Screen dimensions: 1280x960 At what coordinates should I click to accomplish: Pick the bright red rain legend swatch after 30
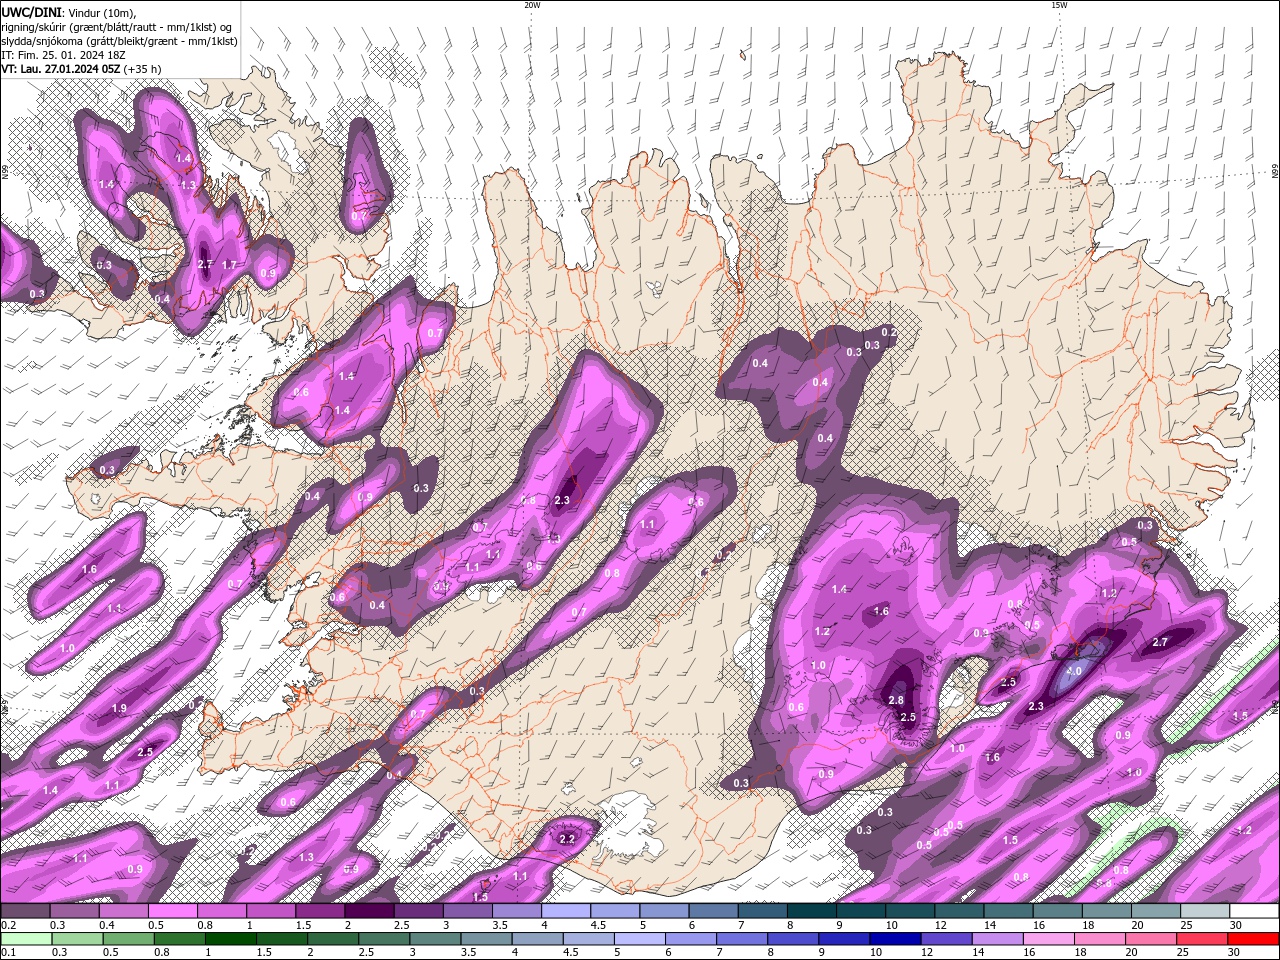click(1254, 939)
